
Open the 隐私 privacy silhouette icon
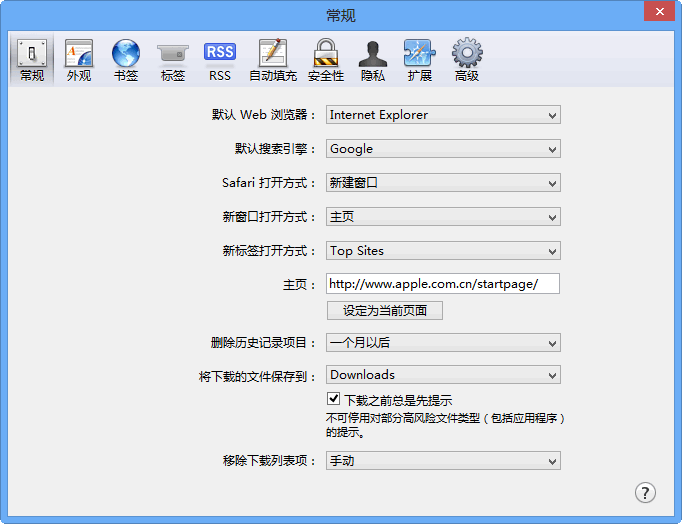tap(373, 60)
